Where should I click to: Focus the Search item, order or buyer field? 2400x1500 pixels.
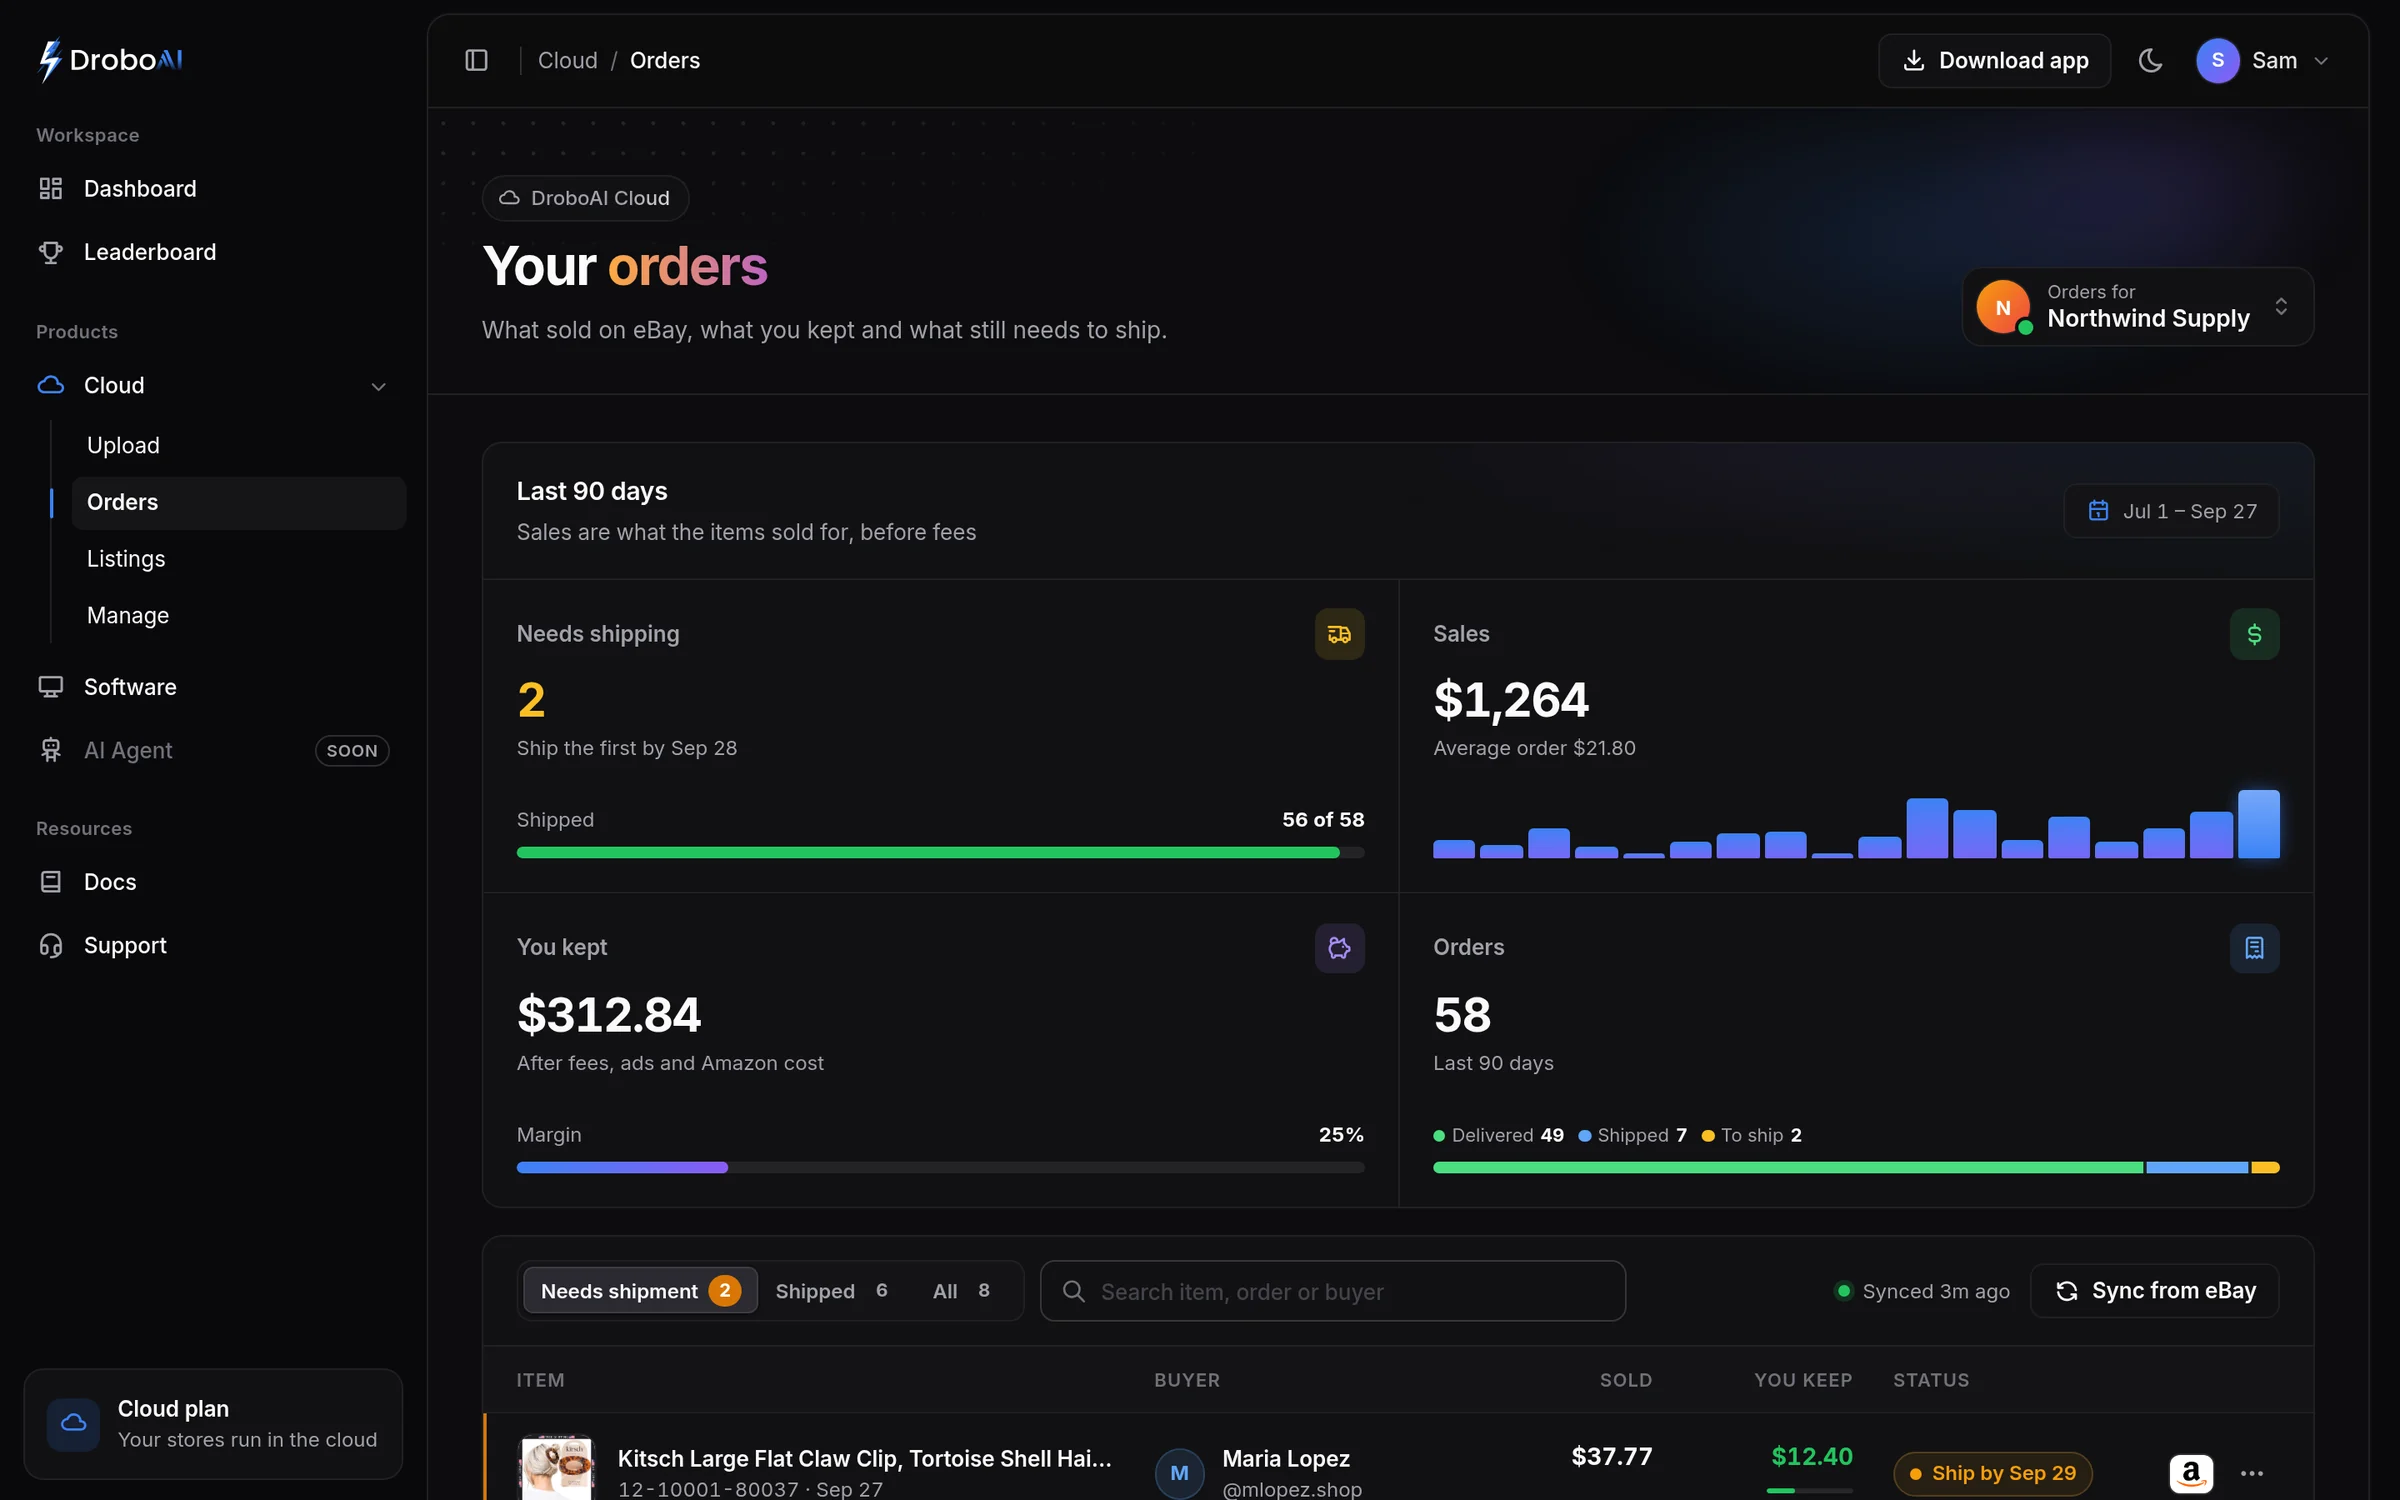[1332, 1291]
